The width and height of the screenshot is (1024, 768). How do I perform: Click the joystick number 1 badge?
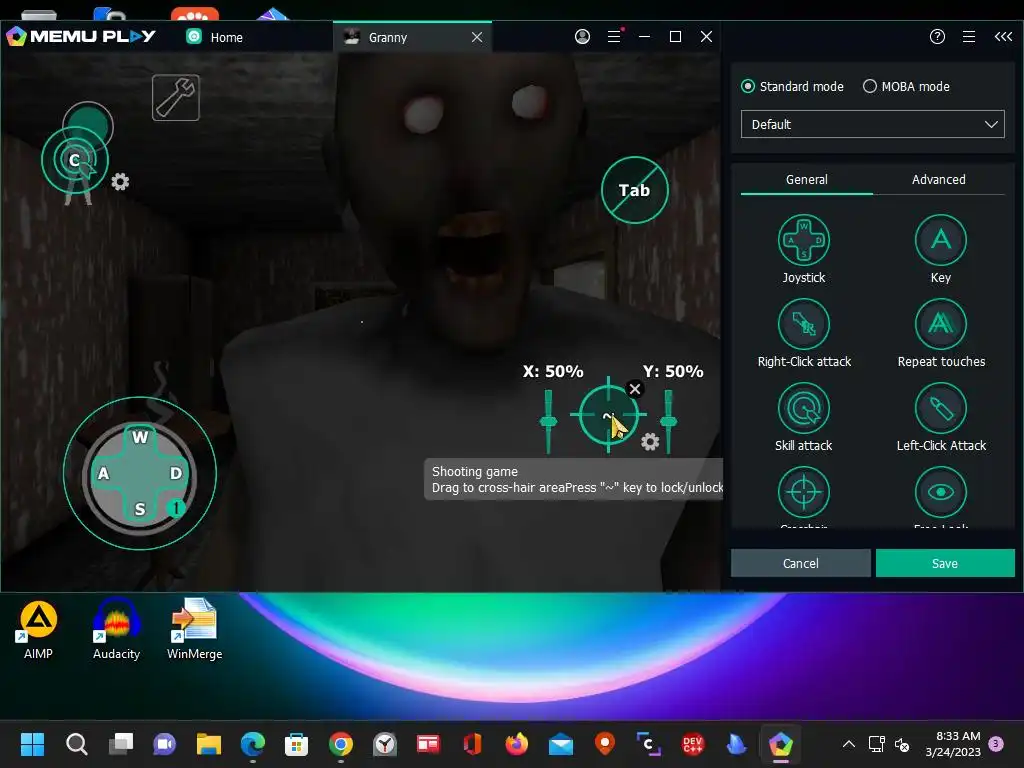pos(176,507)
